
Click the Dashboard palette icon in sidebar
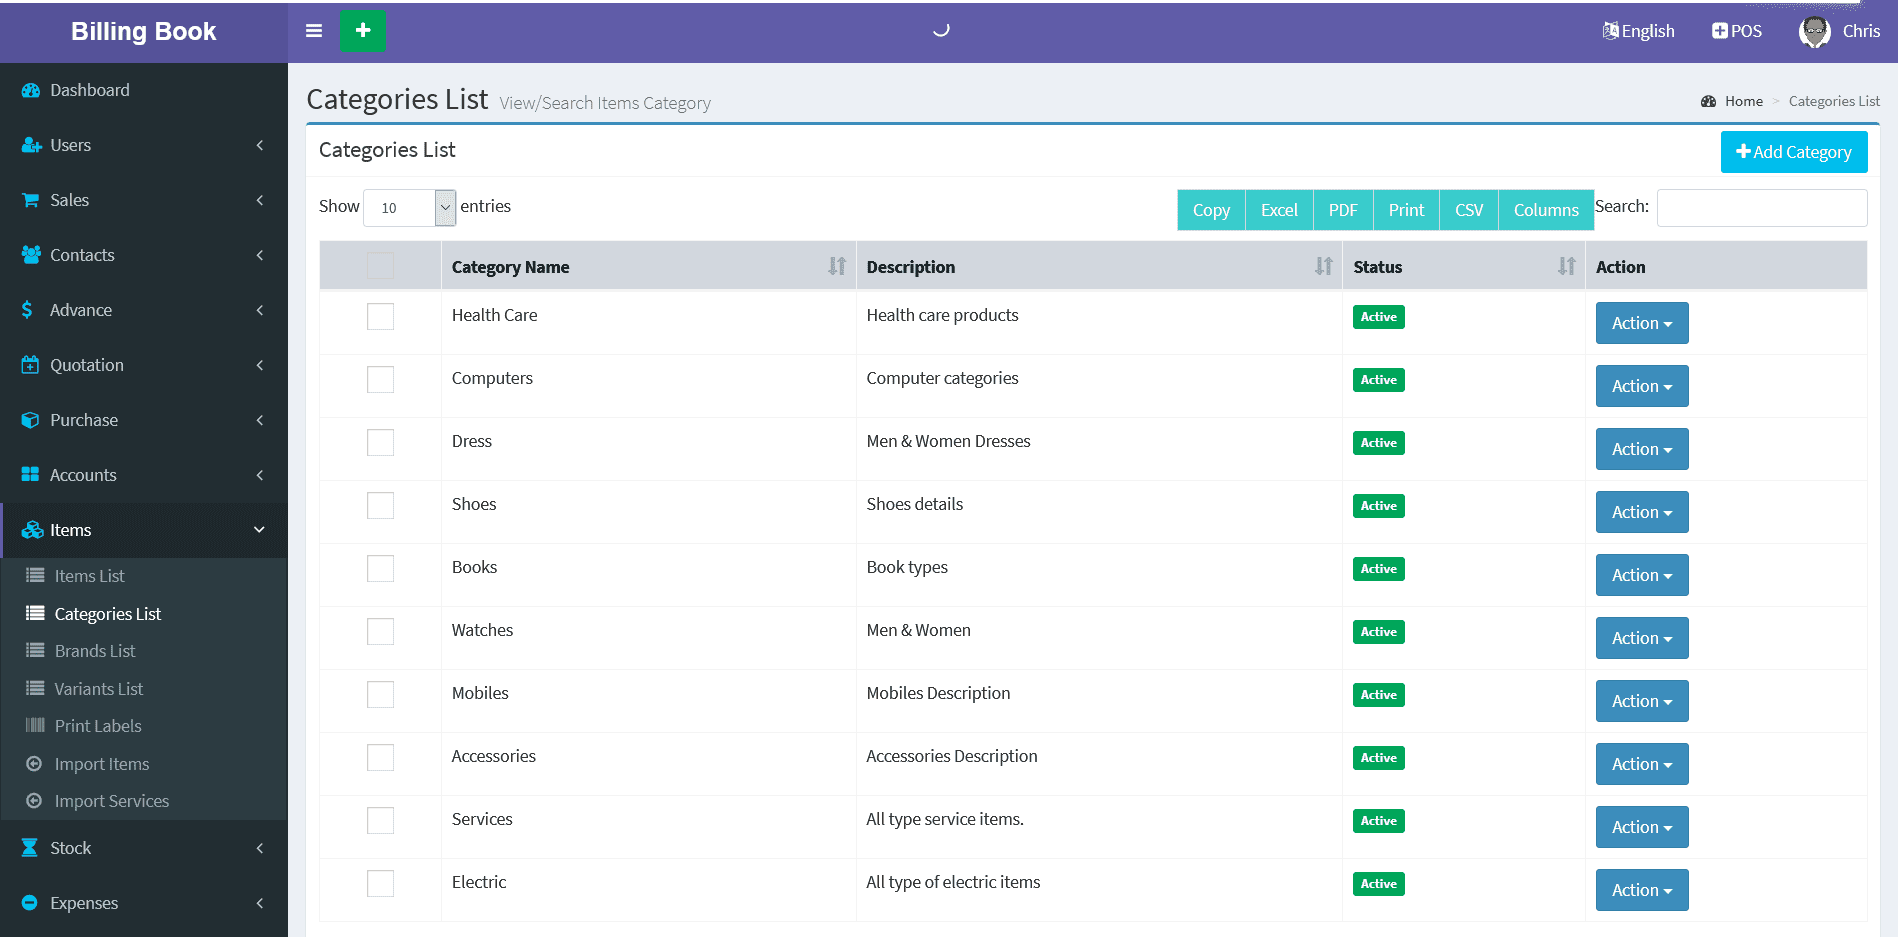pyautogui.click(x=31, y=90)
